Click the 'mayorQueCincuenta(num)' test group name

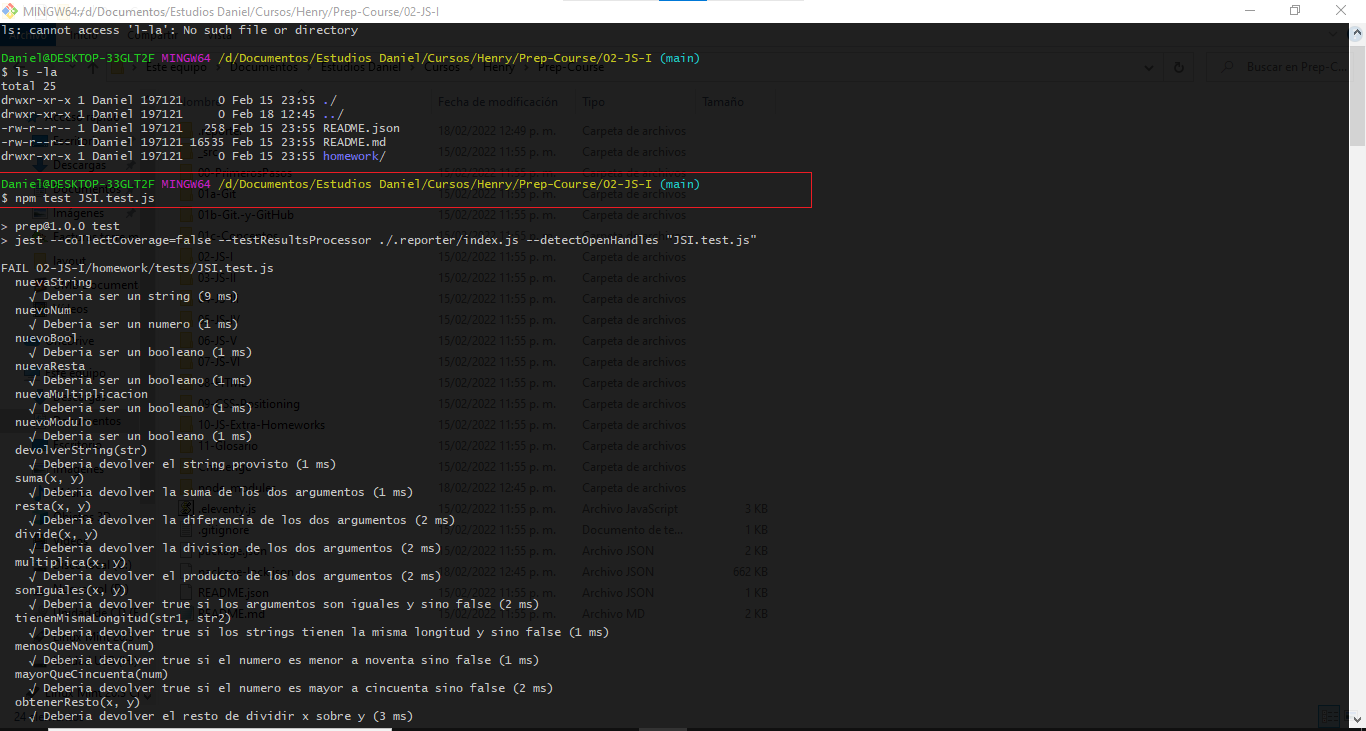(92, 674)
